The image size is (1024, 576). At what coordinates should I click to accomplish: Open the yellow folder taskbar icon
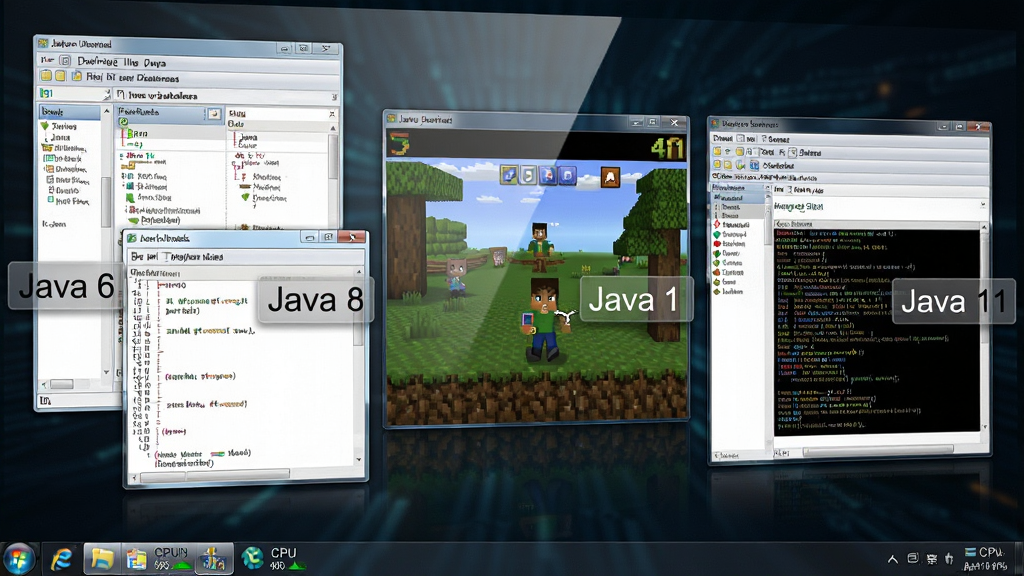(x=102, y=559)
